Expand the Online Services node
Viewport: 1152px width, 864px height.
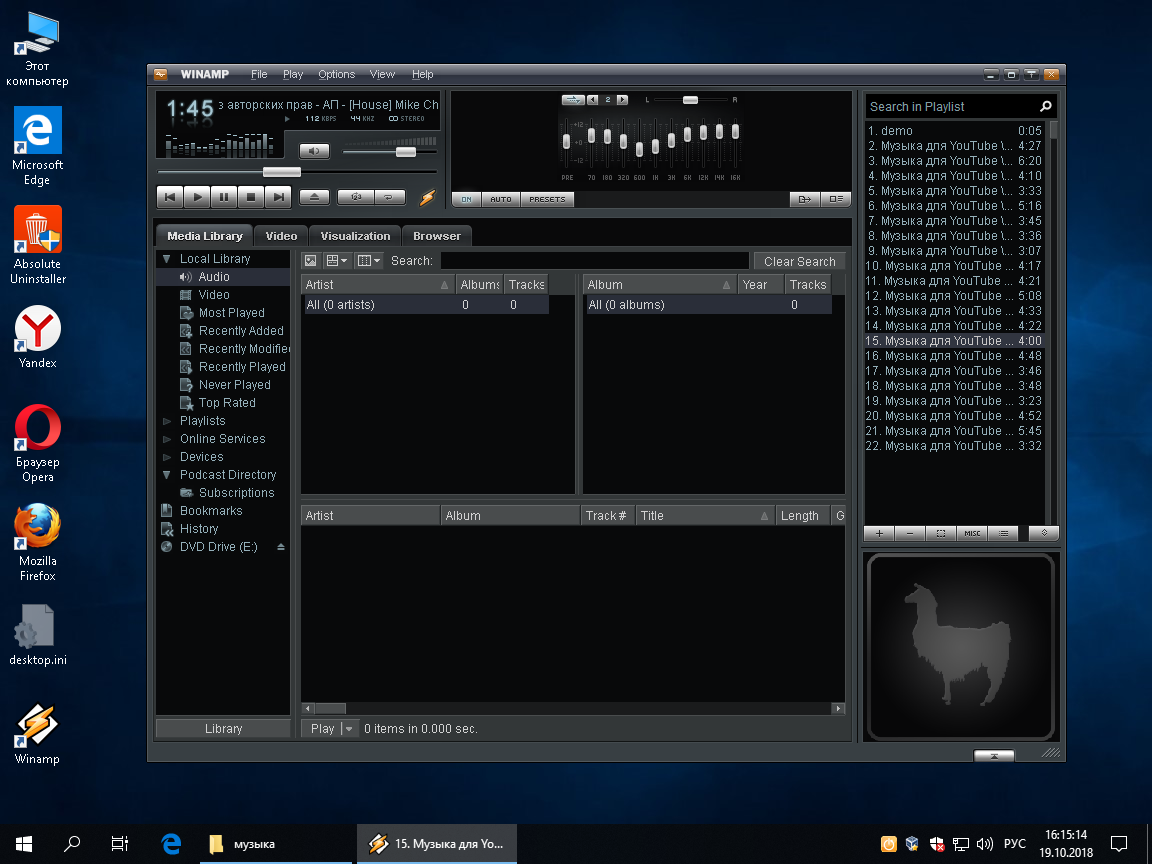(167, 439)
